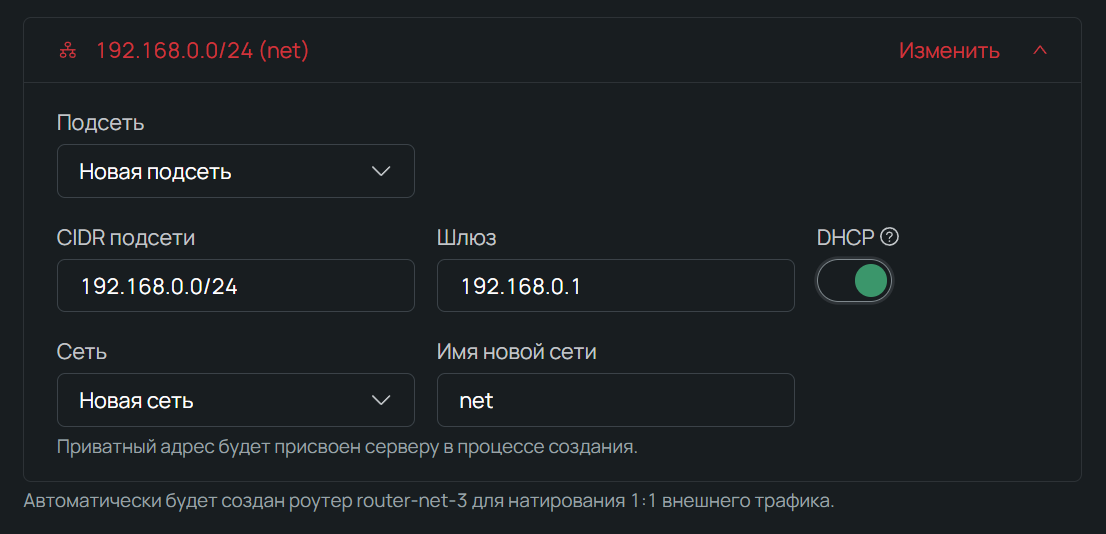Click the router-net-3 note text
The image size is (1106, 534).
pyautogui.click(x=428, y=501)
